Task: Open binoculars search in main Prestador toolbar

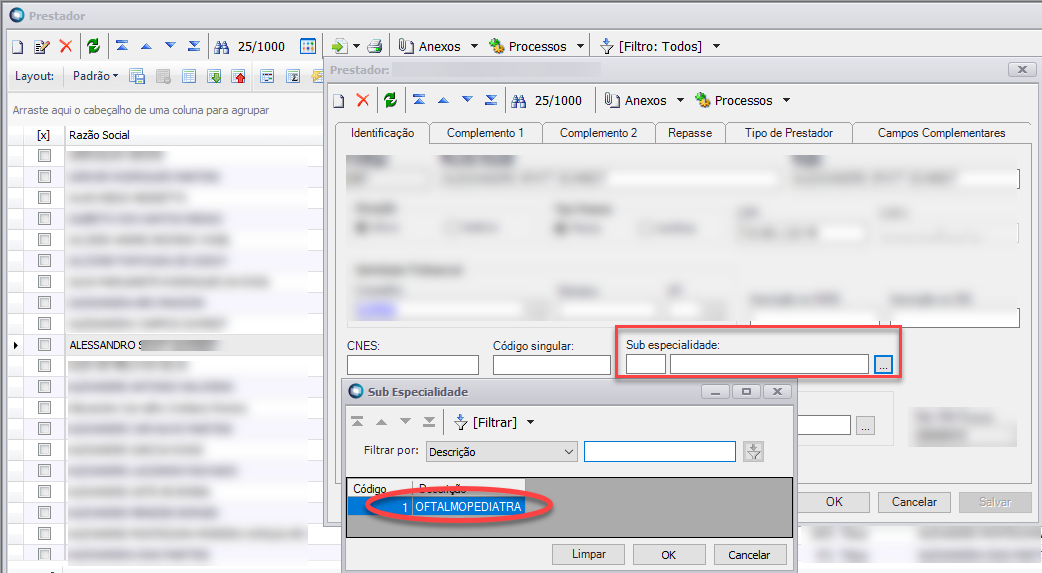Action: (x=221, y=47)
